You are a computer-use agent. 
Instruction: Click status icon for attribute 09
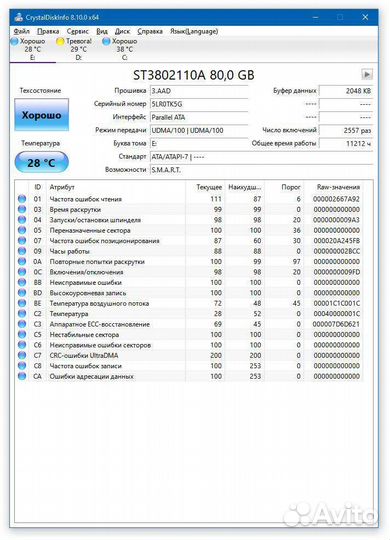pos(22,251)
